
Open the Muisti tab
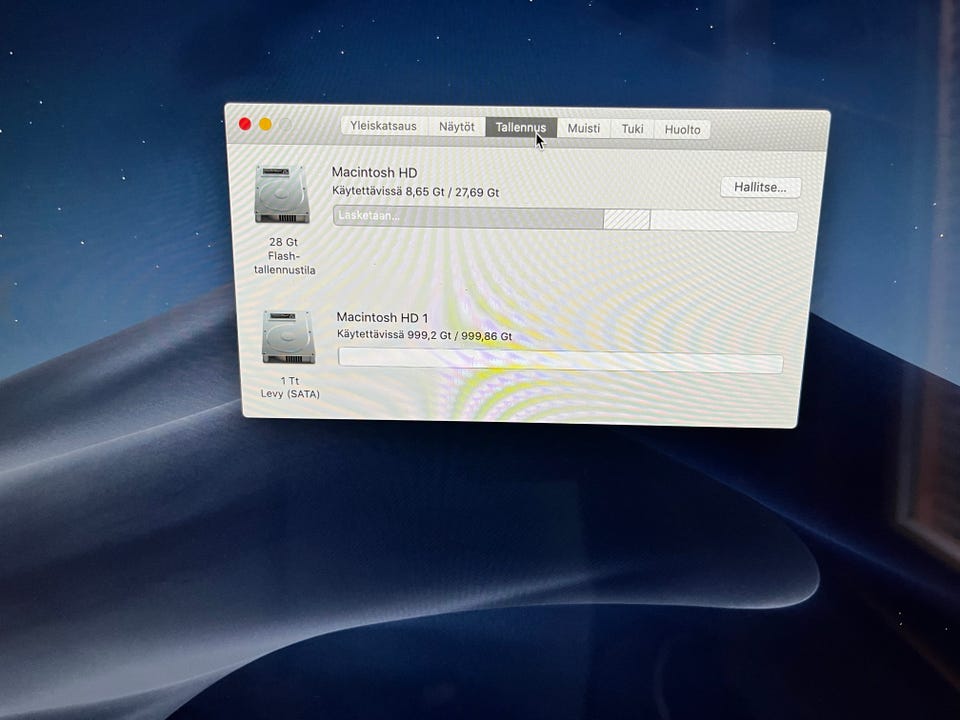click(584, 128)
